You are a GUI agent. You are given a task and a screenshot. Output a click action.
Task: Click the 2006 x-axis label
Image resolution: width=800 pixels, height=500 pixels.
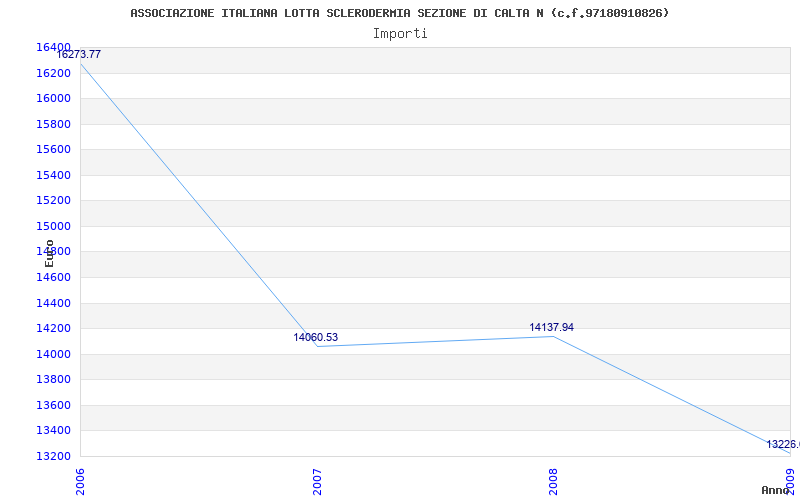tap(80, 482)
